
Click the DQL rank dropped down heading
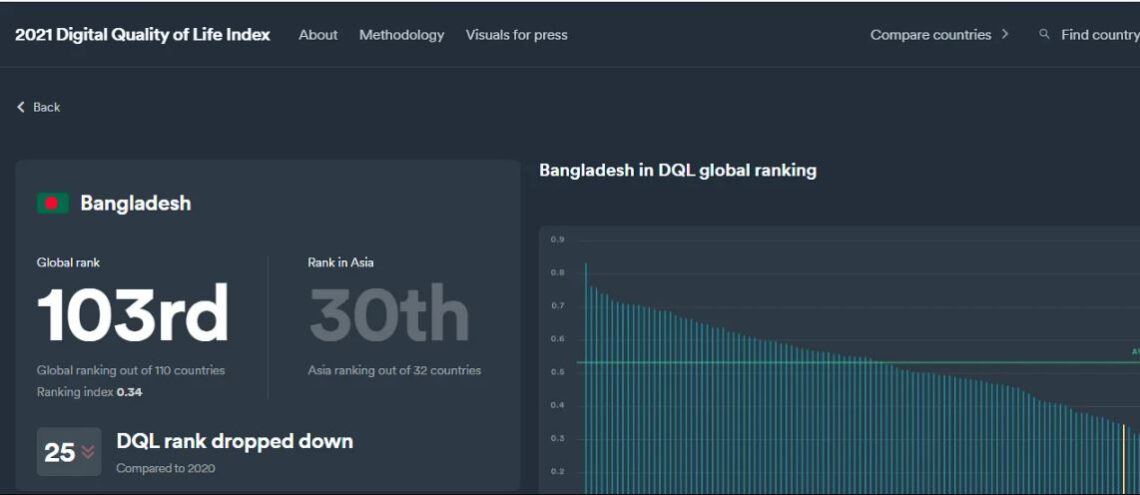tap(234, 441)
